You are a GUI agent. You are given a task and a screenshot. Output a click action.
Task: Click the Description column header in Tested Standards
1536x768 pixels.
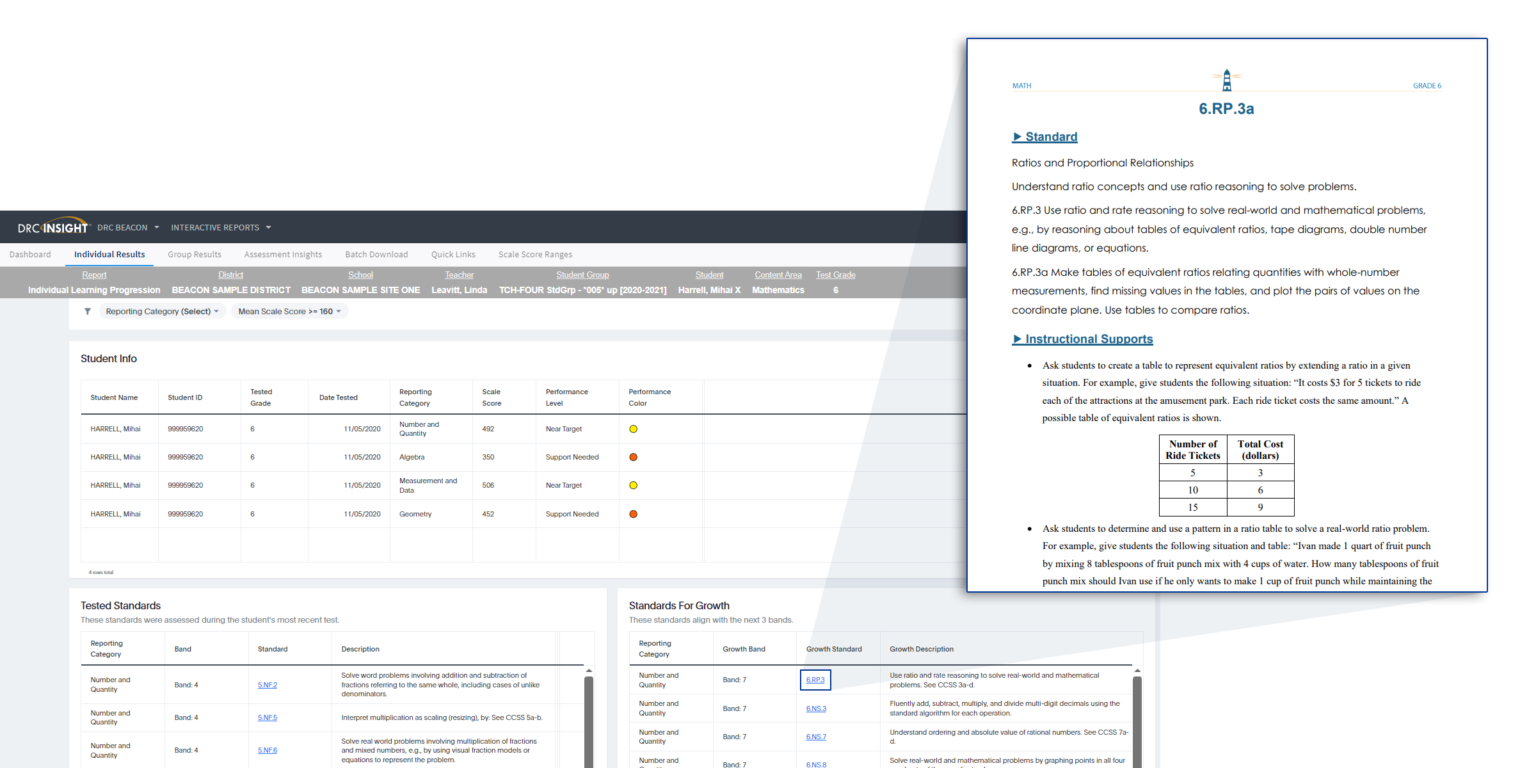[x=360, y=649]
